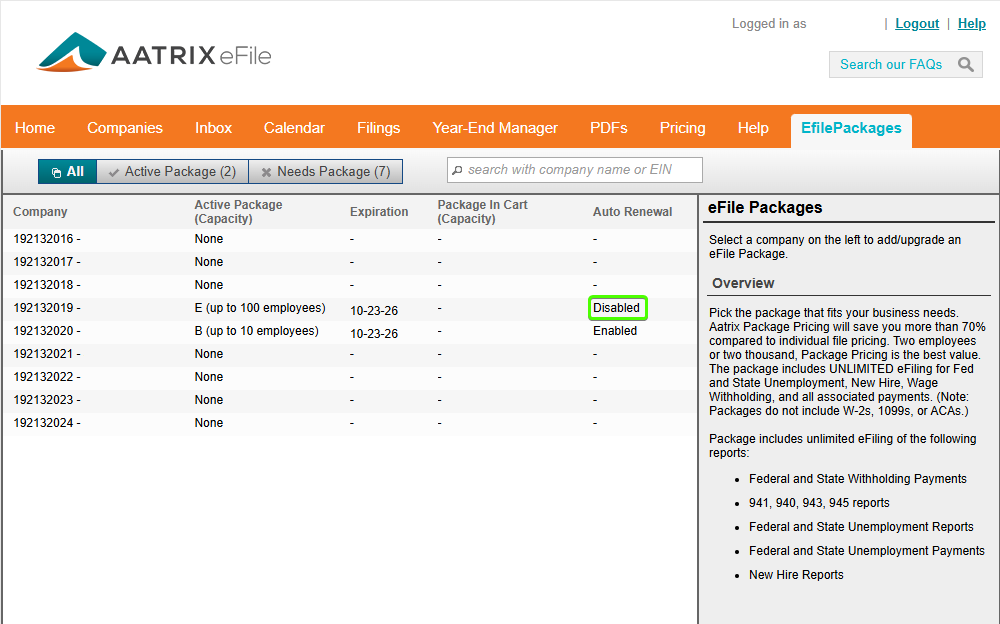Click the Search our FAQs field
The width and height of the screenshot is (1000, 624).
tap(891, 65)
